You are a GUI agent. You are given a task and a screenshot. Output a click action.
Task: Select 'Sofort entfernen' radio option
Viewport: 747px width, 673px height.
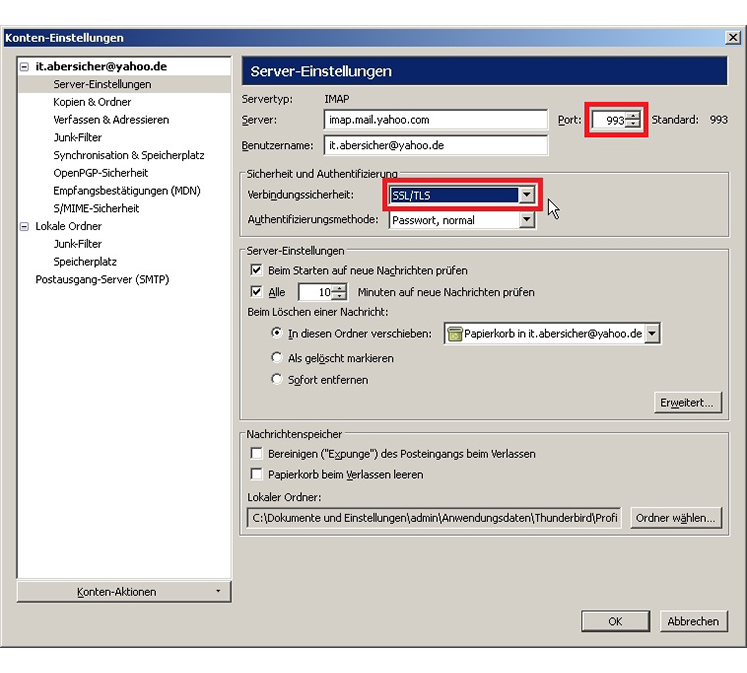pos(278,380)
